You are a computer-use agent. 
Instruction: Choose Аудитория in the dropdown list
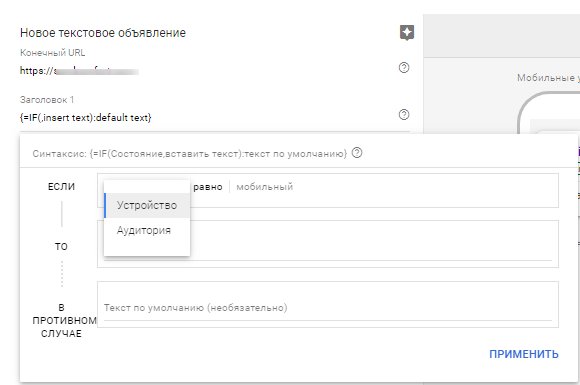(x=147, y=230)
